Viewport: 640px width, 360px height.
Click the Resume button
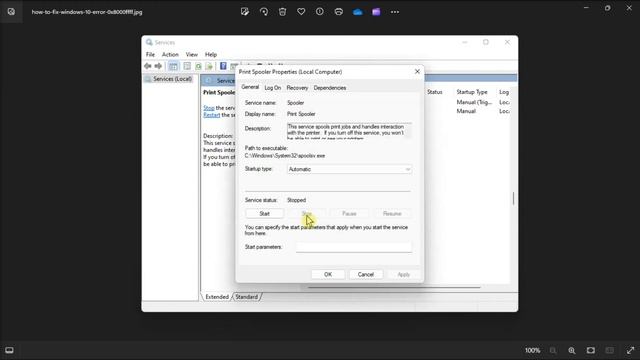point(392,213)
